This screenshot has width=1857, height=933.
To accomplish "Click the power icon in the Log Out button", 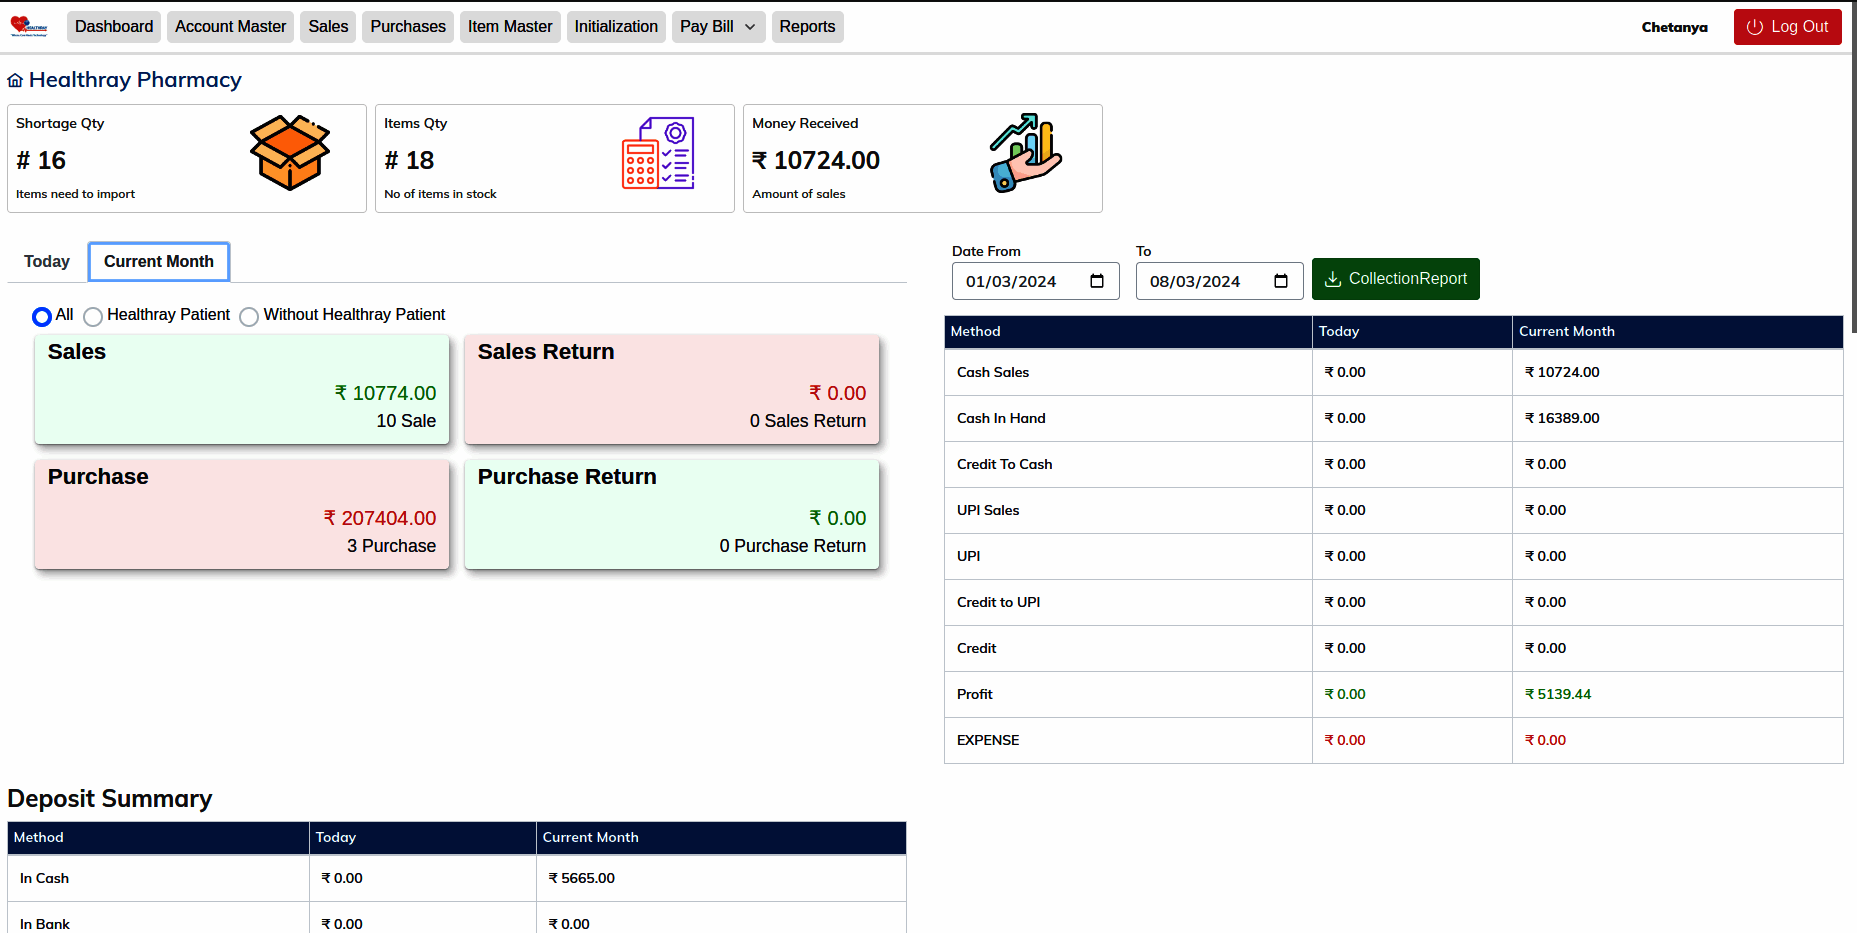I will (1755, 27).
